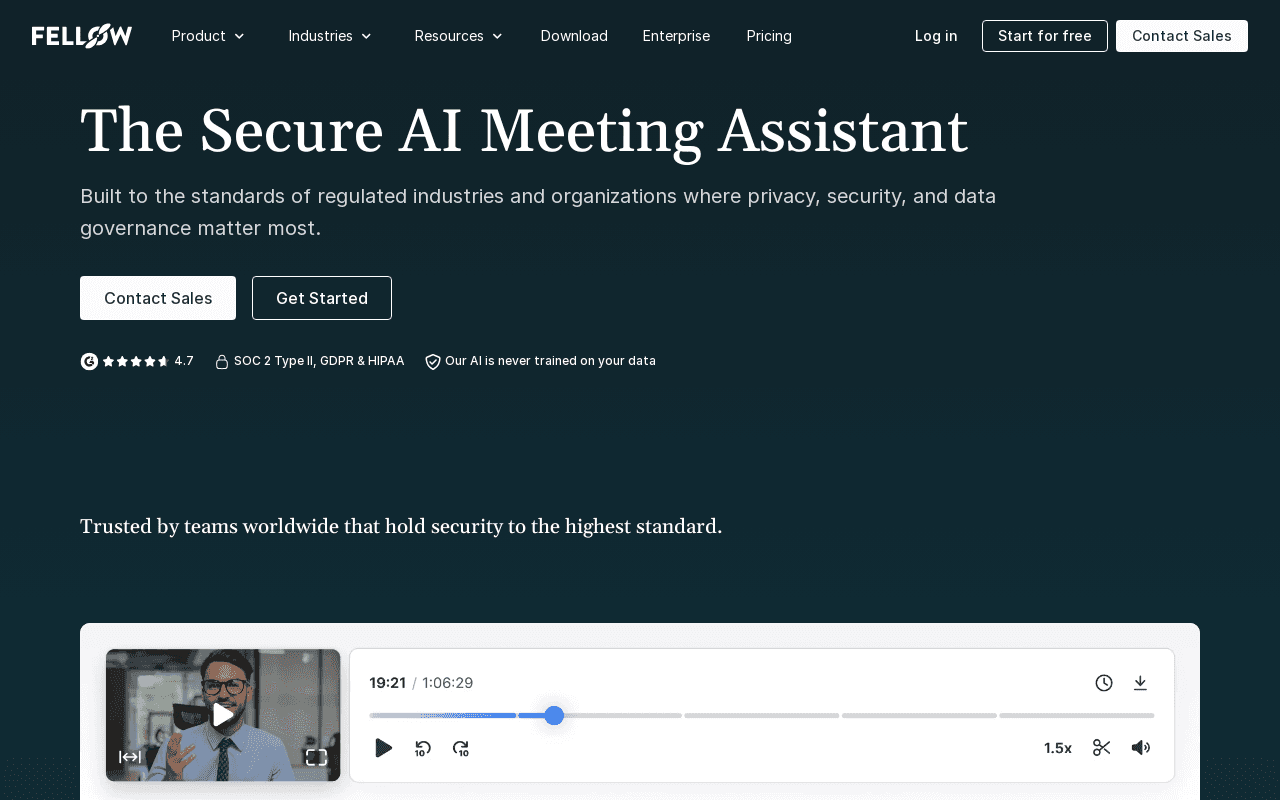Click the Get Started button
The image size is (1280, 800).
tap(322, 298)
